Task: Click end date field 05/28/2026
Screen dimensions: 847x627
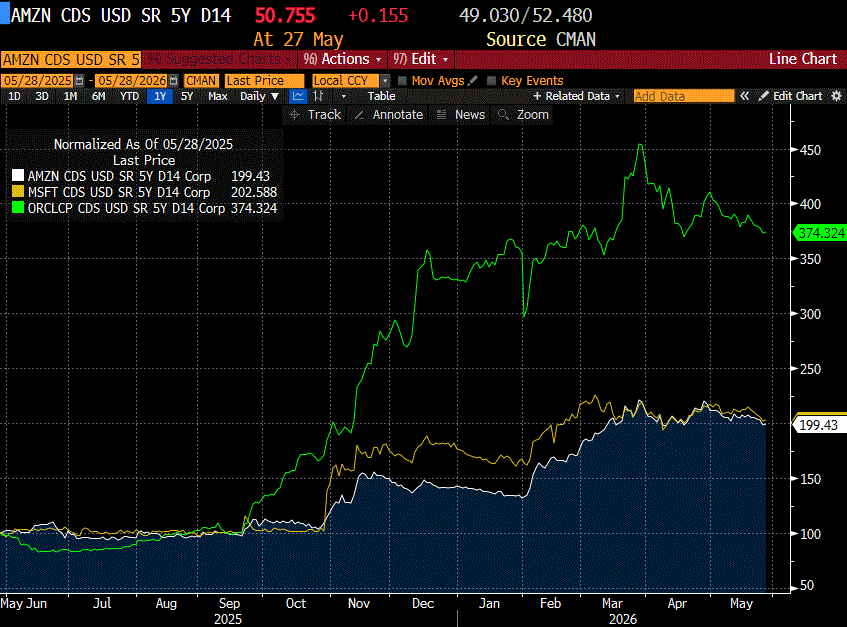Action: (132, 80)
